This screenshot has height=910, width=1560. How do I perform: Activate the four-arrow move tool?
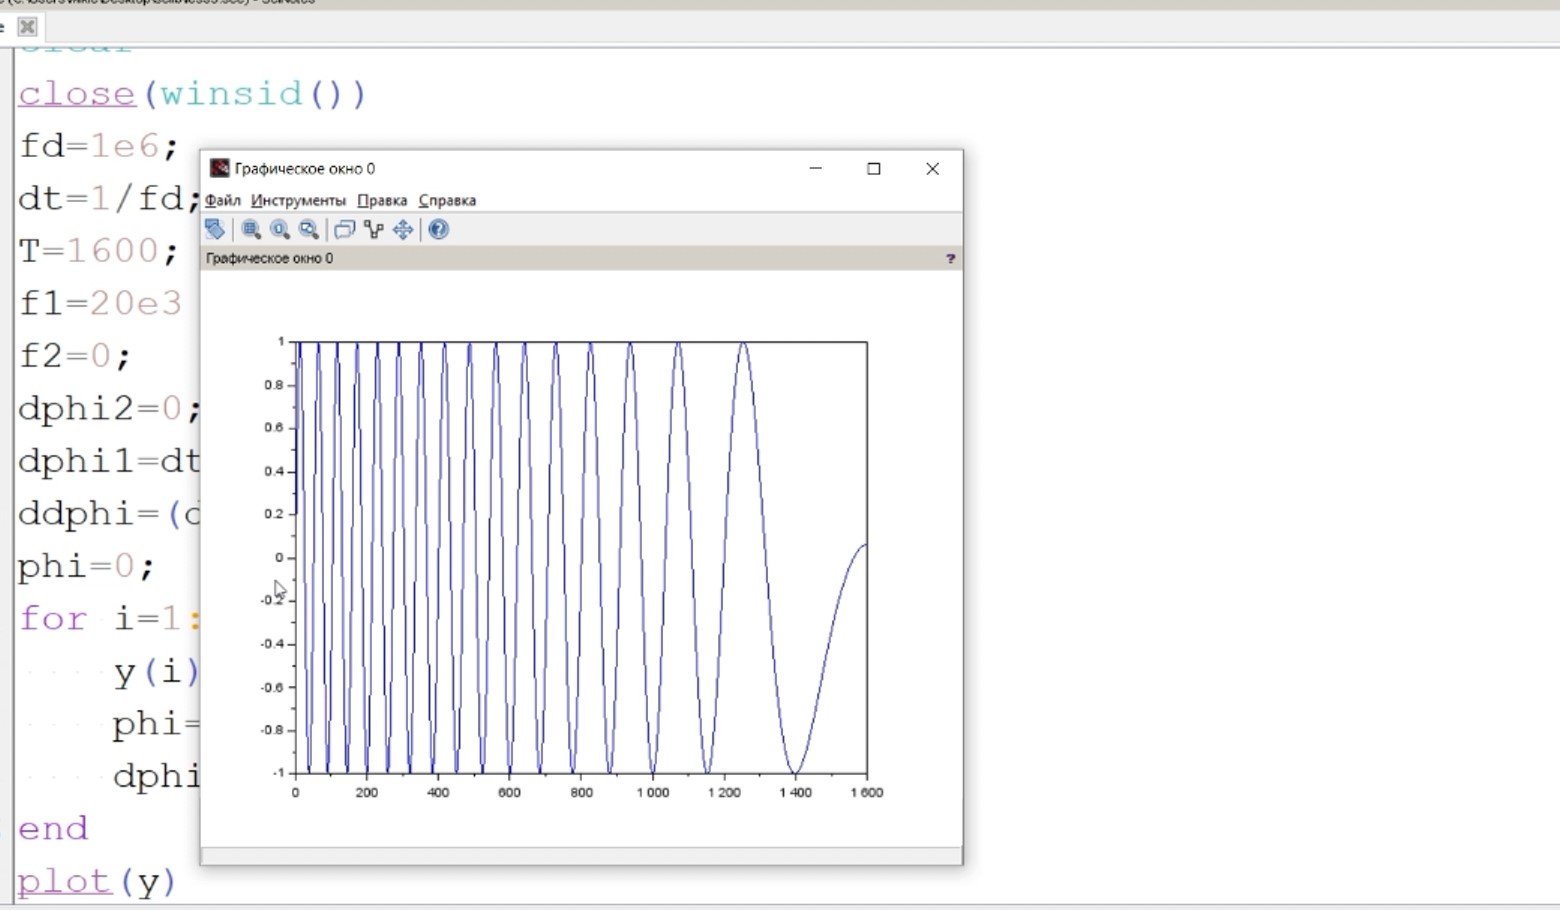pos(403,230)
